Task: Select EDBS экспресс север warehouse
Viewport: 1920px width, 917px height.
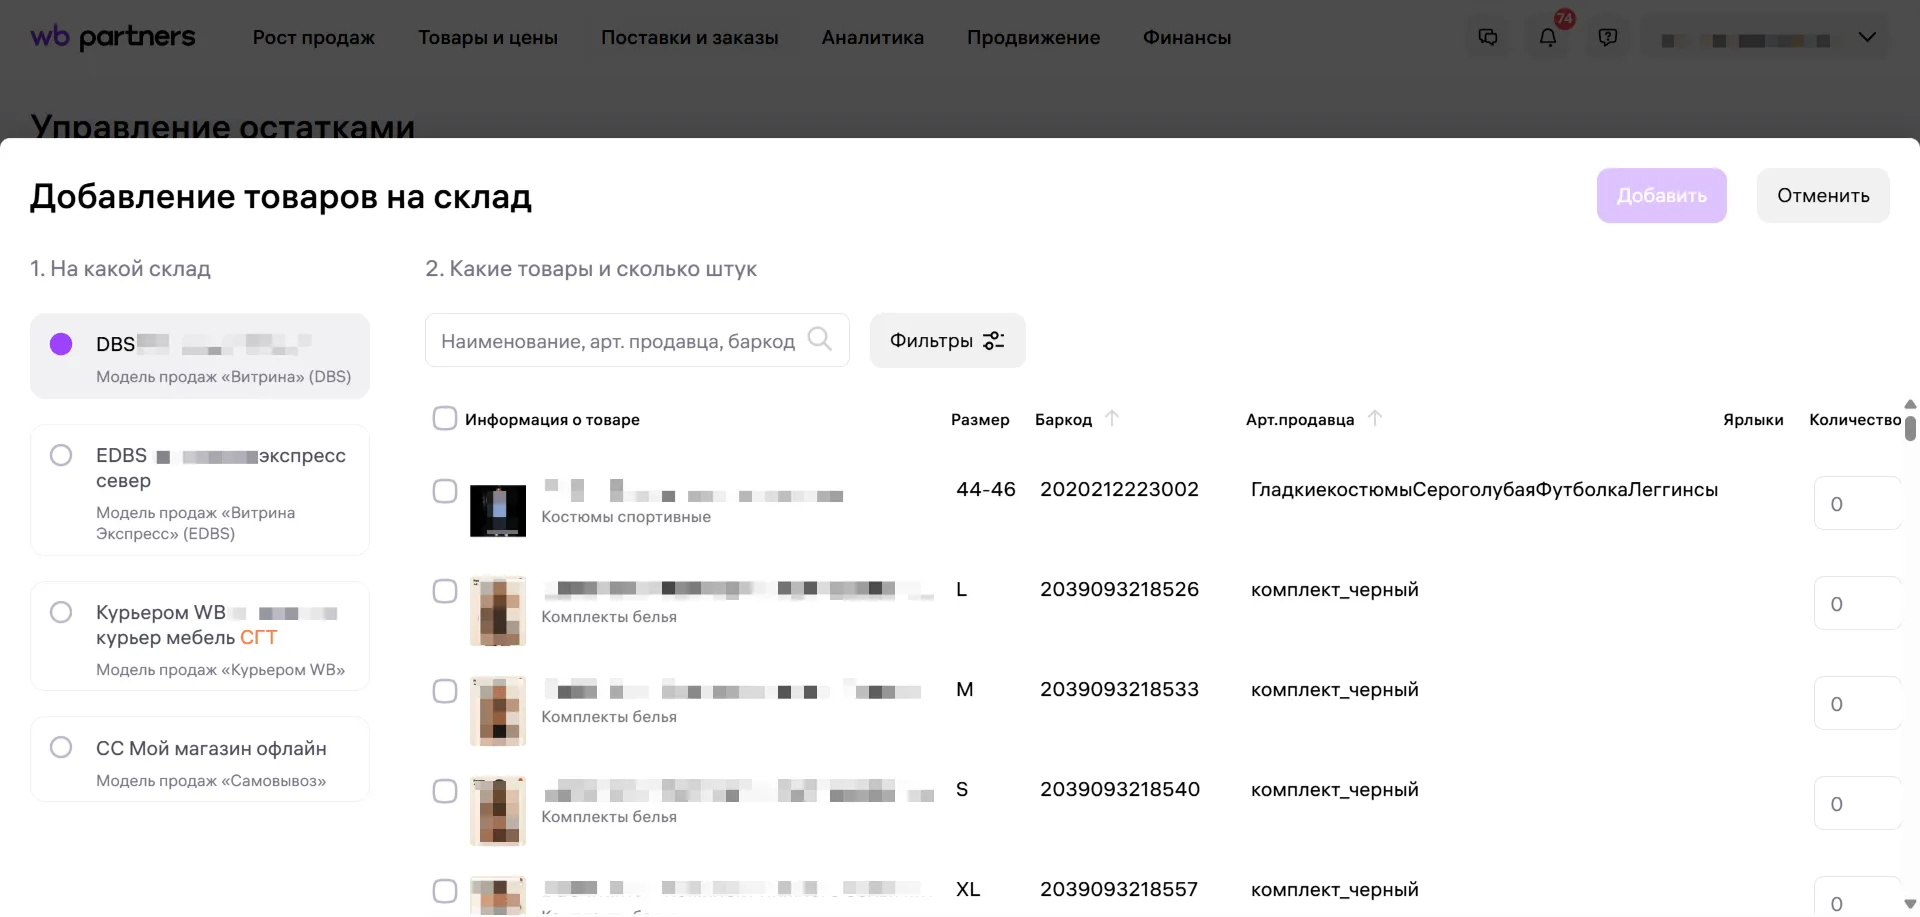Action: click(61, 456)
